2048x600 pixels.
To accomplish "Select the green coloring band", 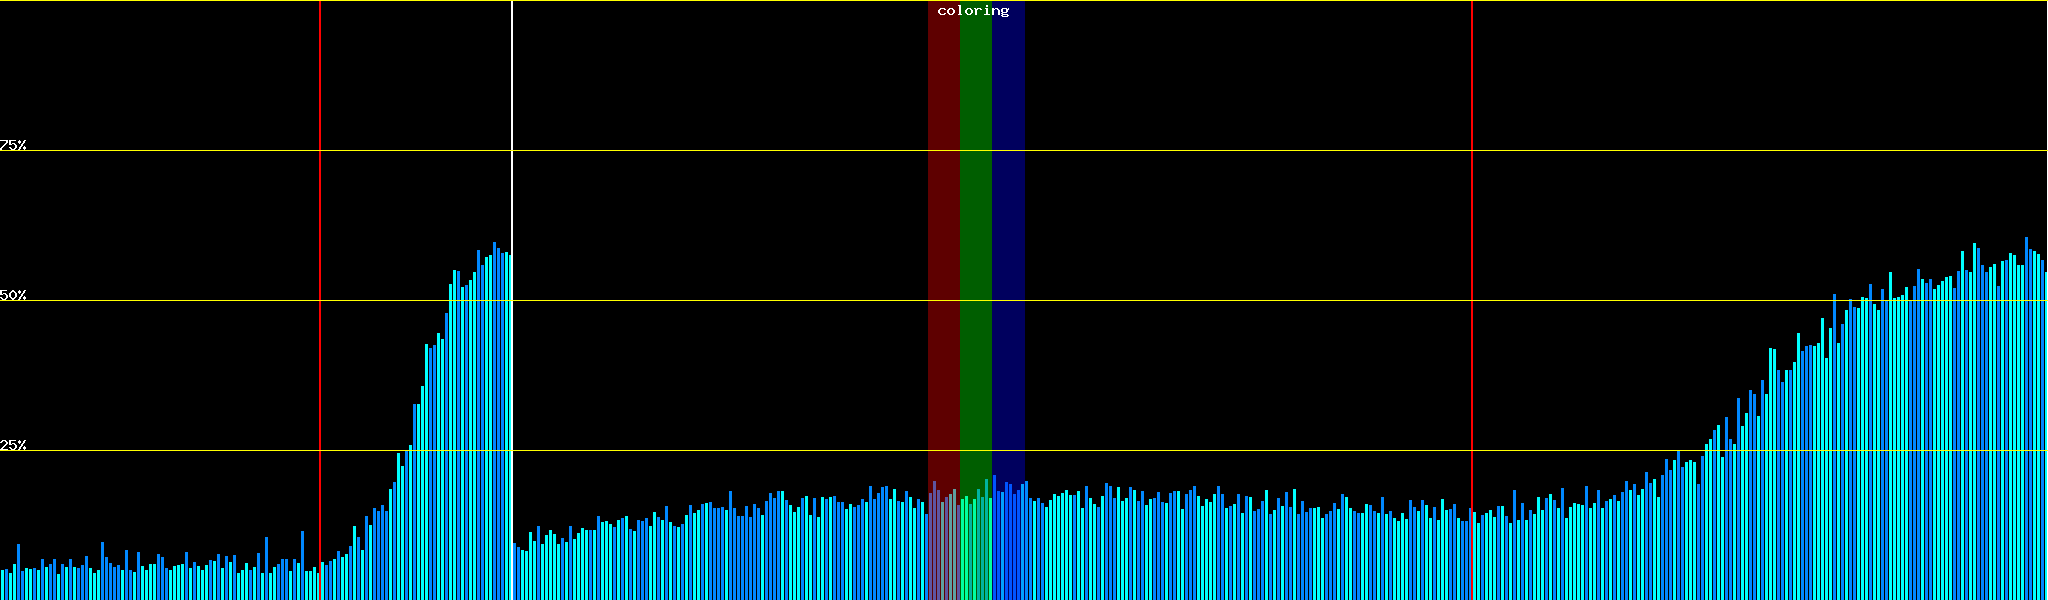I will tap(975, 250).
